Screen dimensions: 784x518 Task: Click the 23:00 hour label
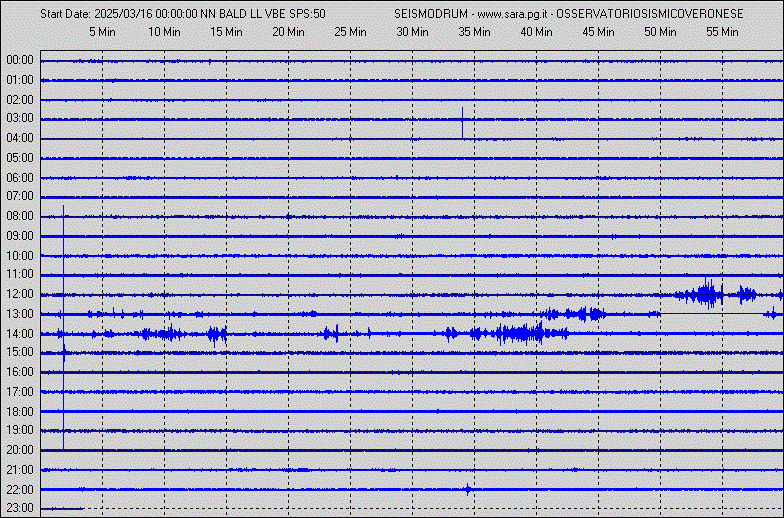[x=20, y=508]
